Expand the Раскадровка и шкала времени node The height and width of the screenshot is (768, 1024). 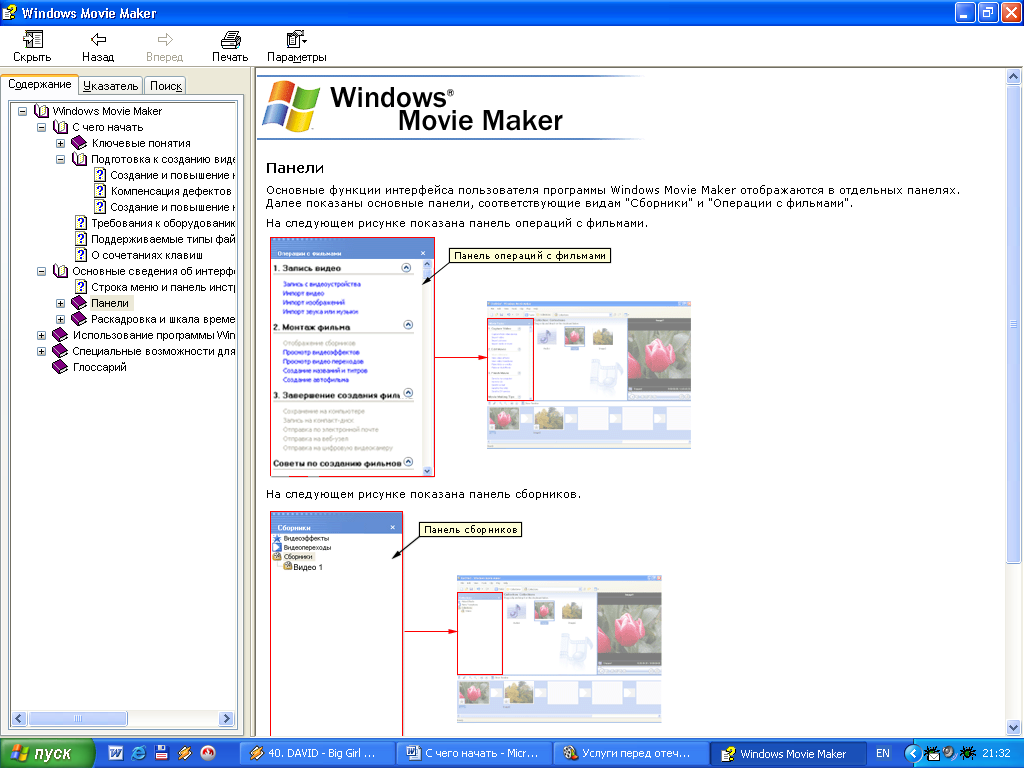[60, 319]
